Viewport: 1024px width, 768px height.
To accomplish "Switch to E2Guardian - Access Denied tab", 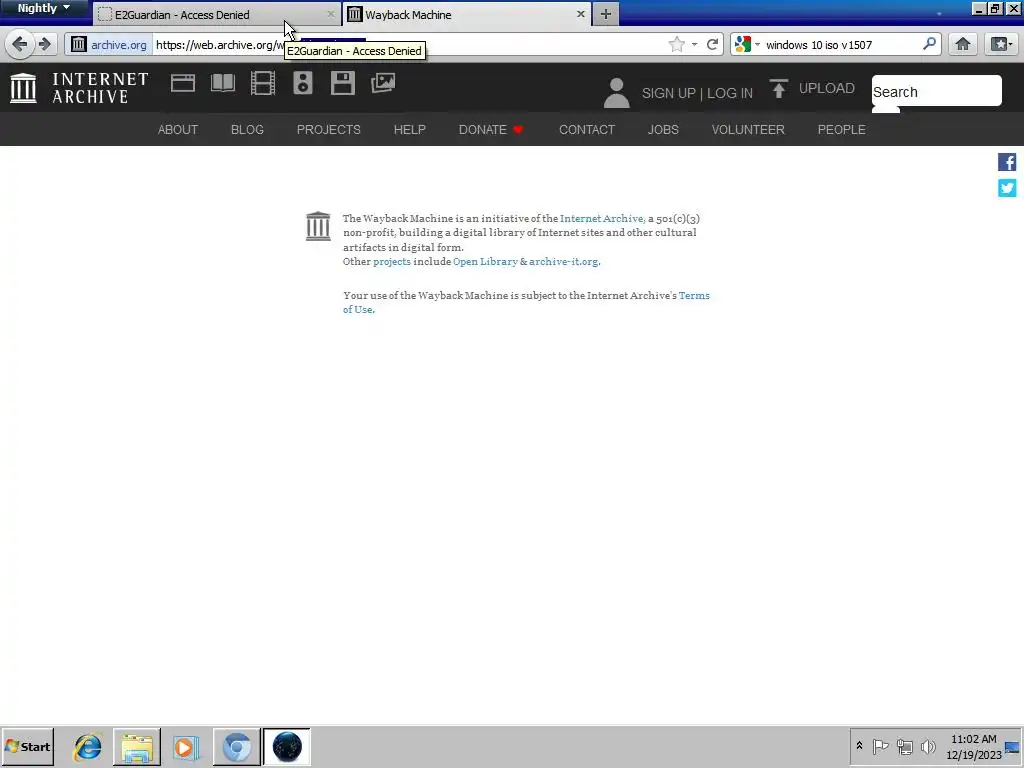I will click(216, 14).
